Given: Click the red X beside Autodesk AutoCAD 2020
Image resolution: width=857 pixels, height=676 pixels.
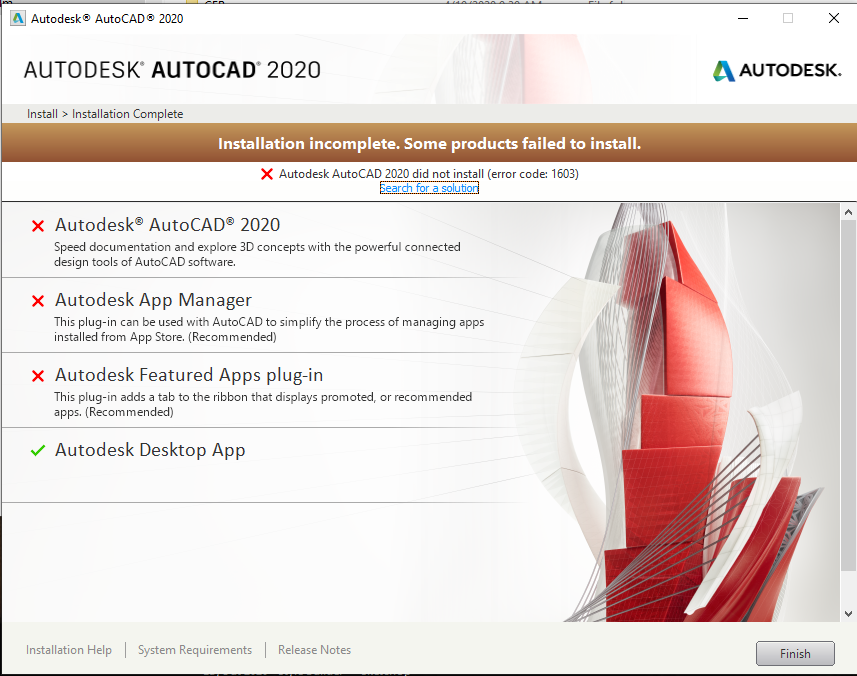Looking at the screenshot, I should [x=38, y=226].
